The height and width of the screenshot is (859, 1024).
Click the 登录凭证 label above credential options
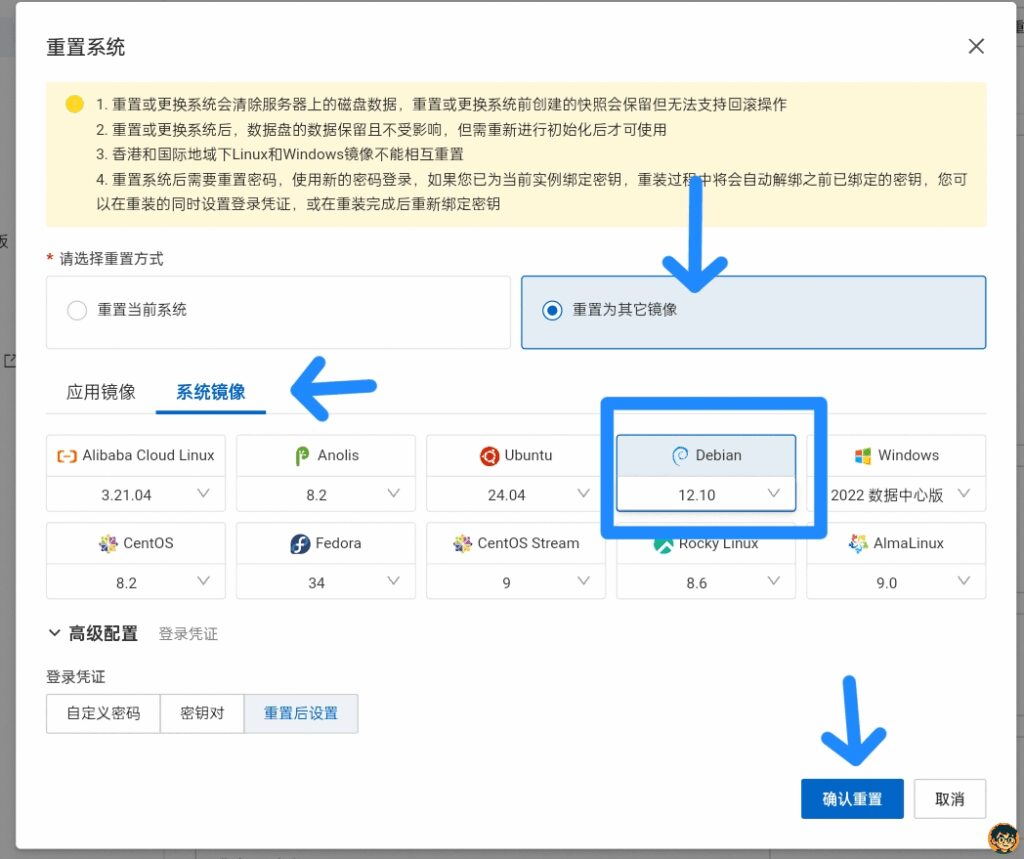point(76,677)
